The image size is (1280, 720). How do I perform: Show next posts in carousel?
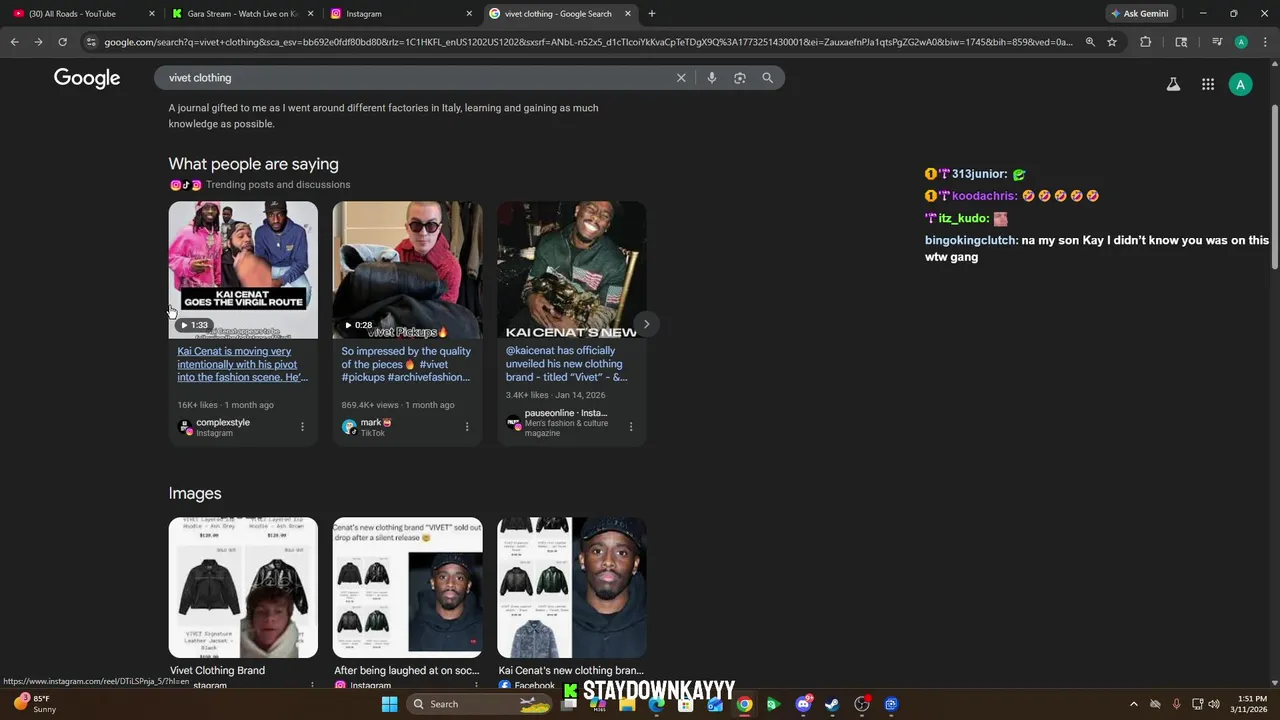point(646,324)
